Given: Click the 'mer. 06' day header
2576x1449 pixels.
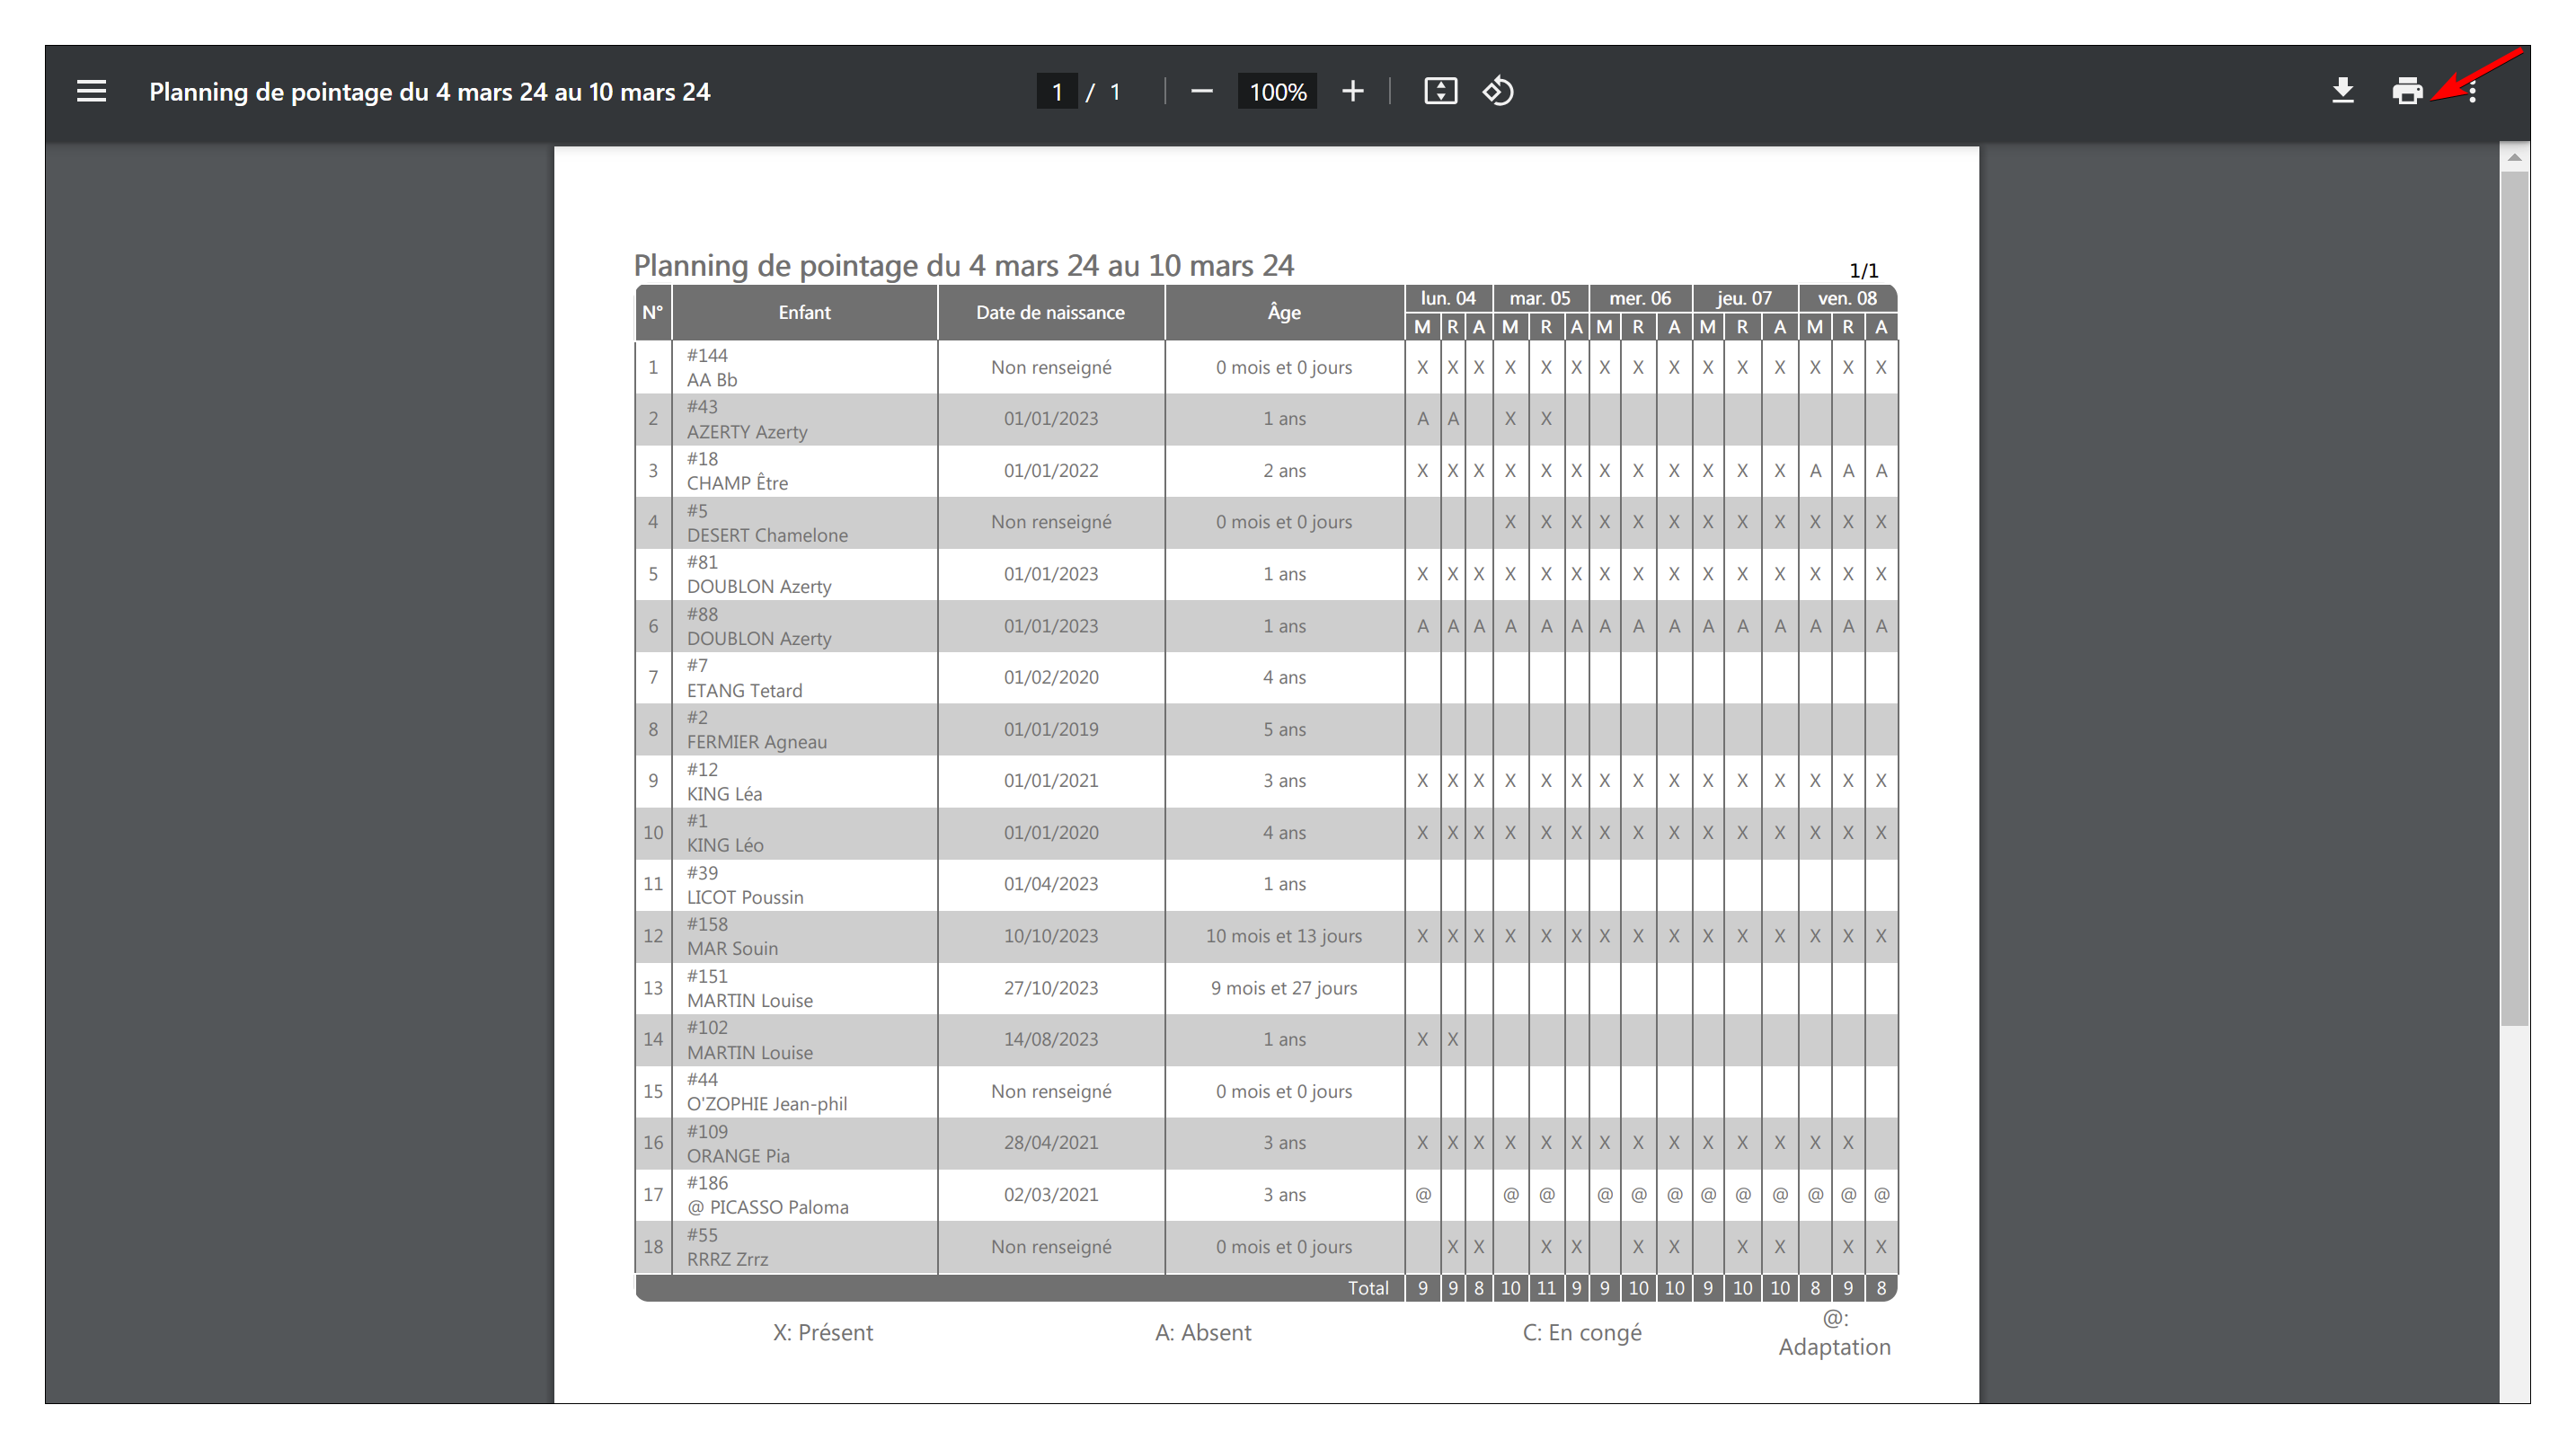Looking at the screenshot, I should point(1640,298).
